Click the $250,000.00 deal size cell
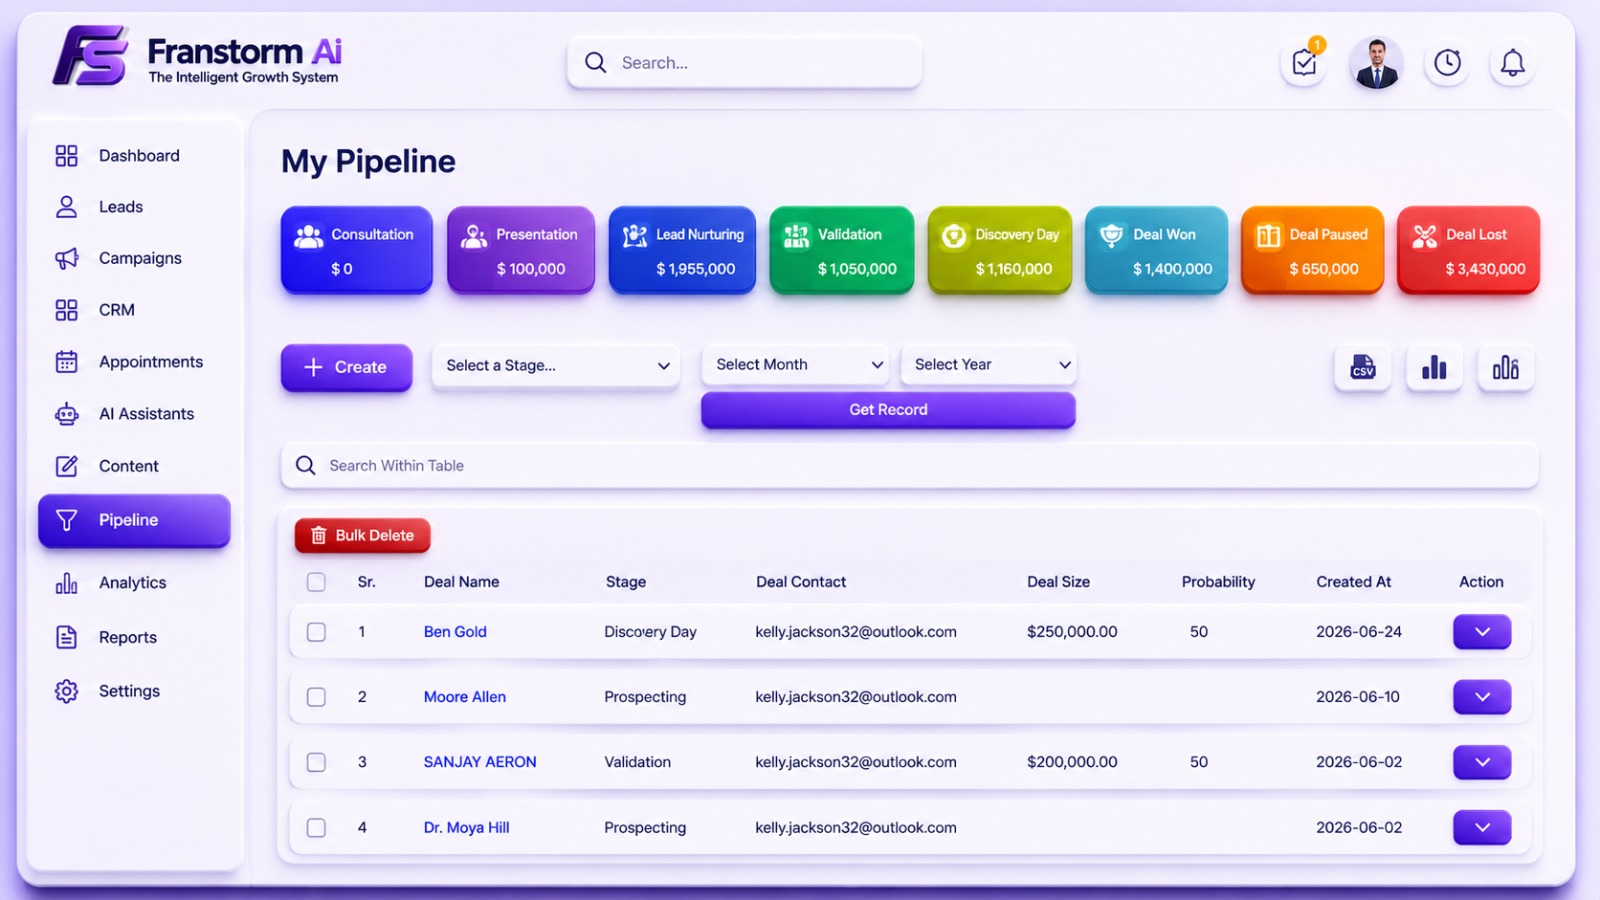Viewport: 1600px width, 900px height. click(1072, 632)
